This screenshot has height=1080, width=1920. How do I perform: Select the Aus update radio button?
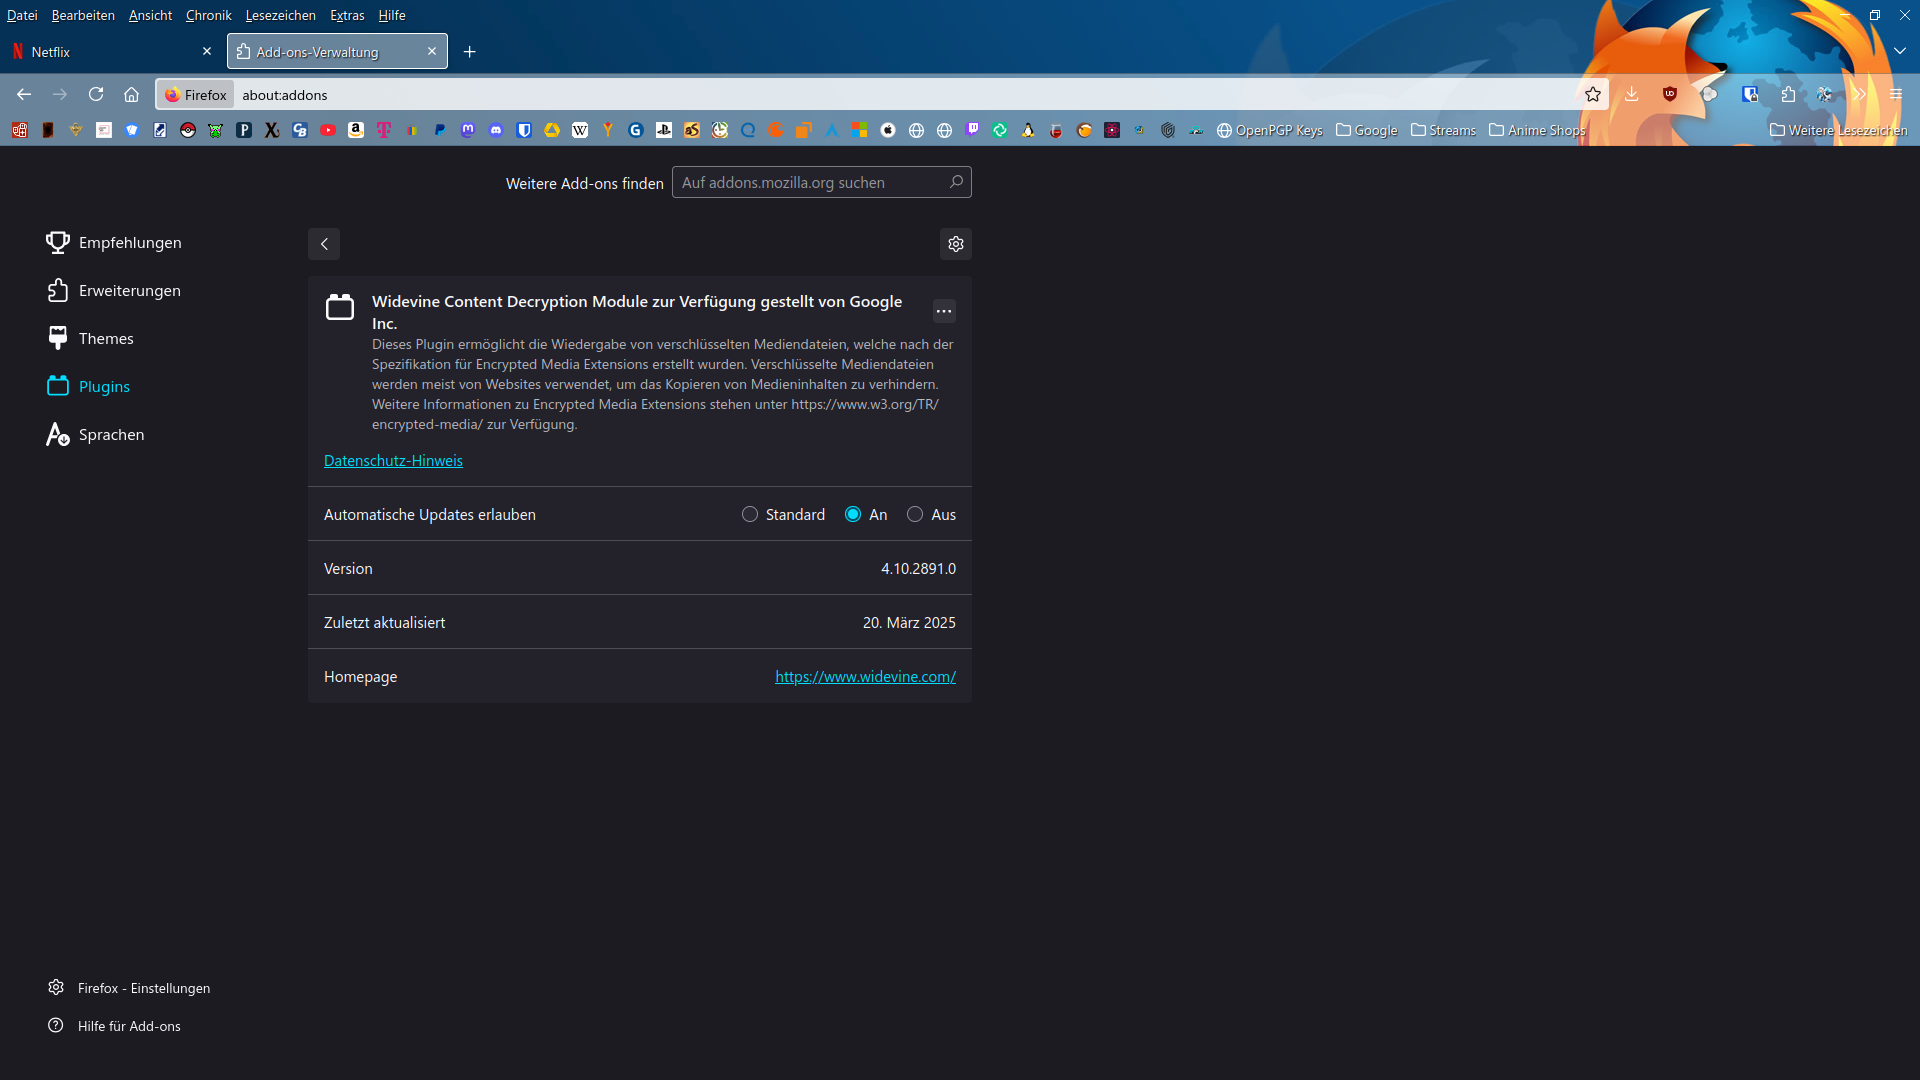[915, 514]
